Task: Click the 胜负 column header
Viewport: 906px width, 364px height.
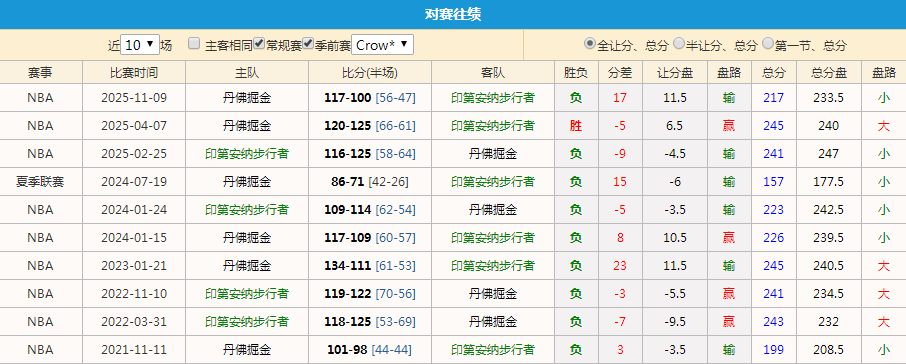Action: pyautogui.click(x=576, y=73)
